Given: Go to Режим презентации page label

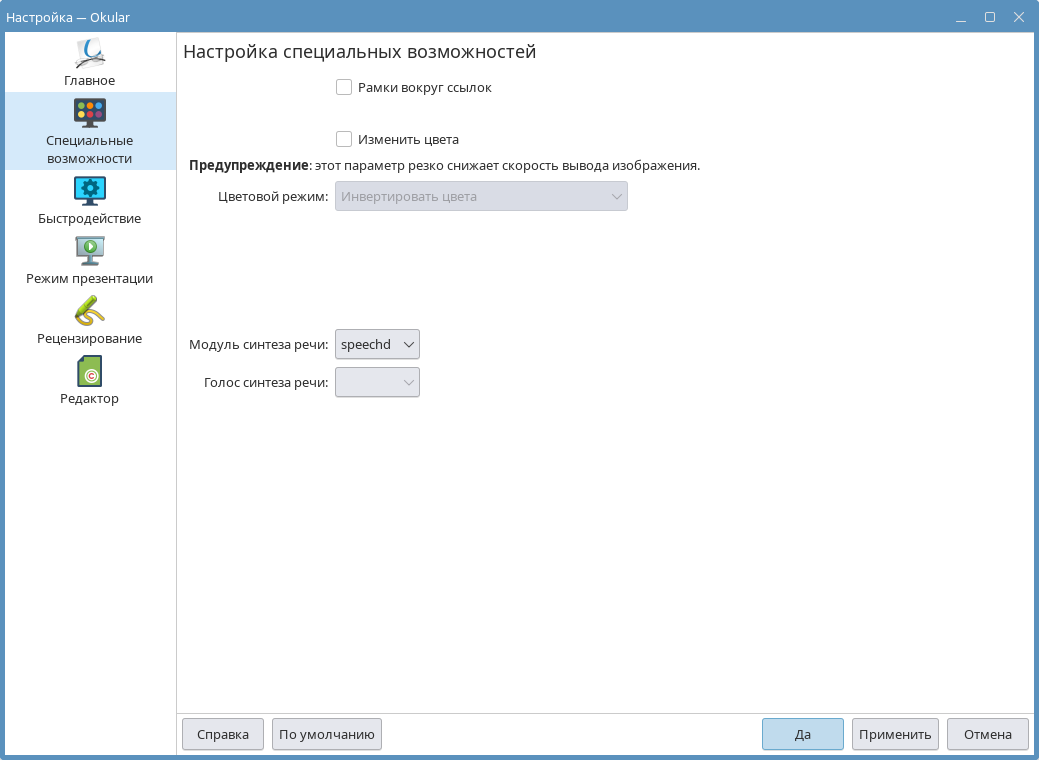Looking at the screenshot, I should coord(90,278).
